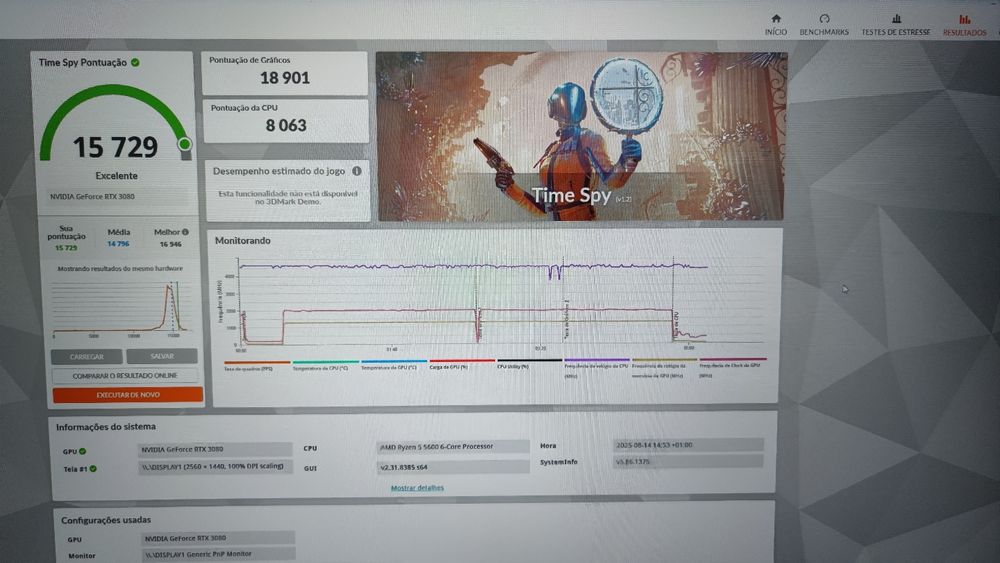
Task: Toggle the blue Temperatura da GPU legend line
Action: click(393, 361)
